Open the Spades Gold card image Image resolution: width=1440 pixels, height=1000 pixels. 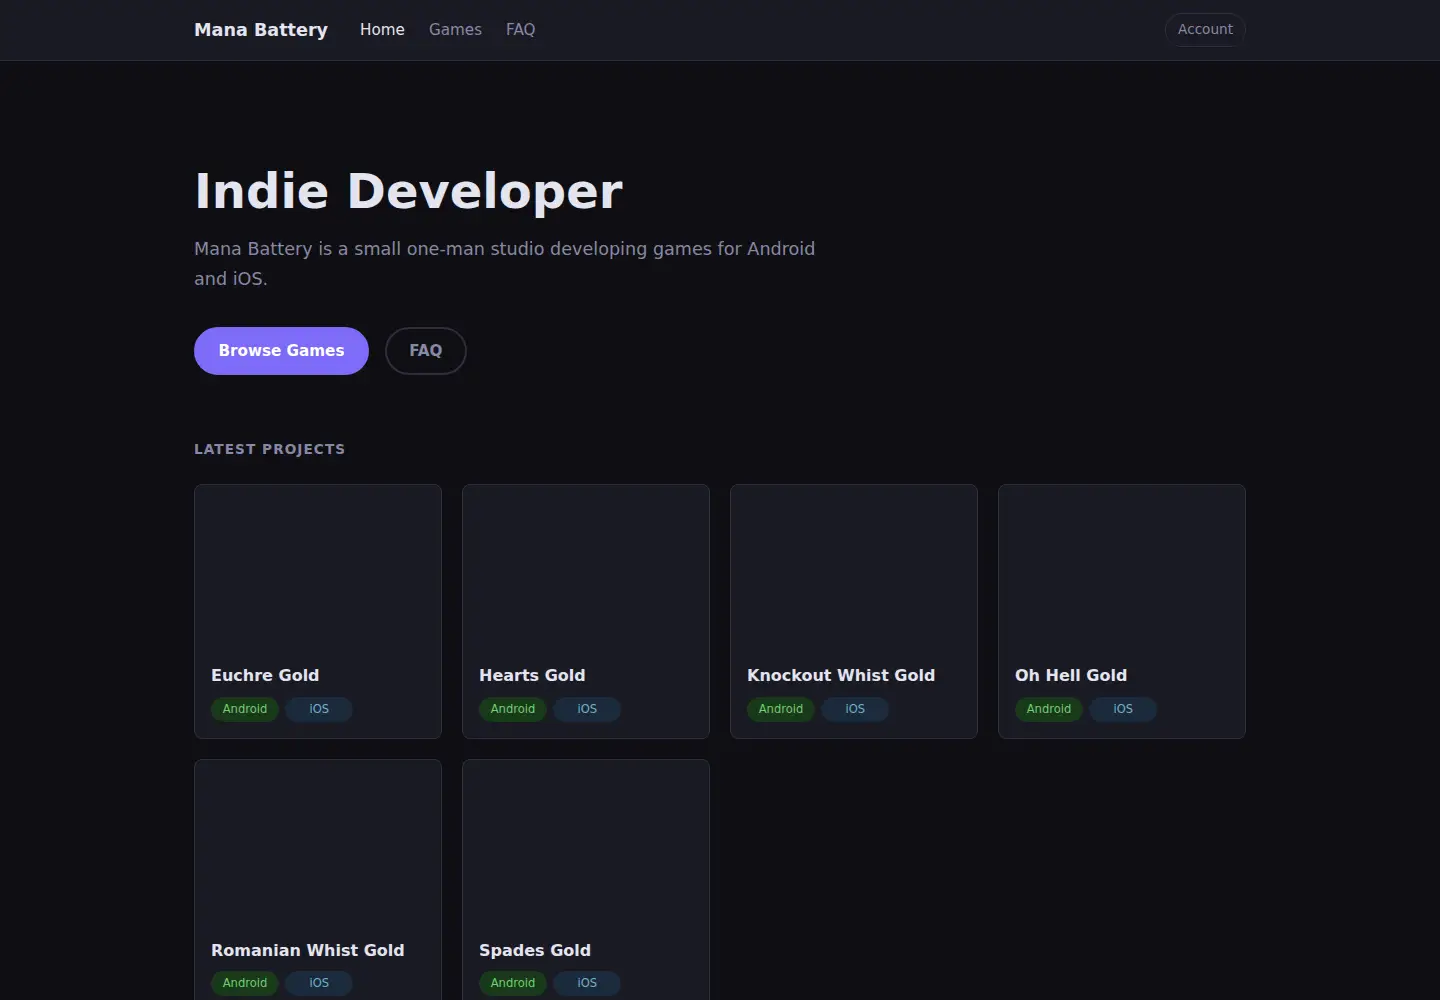(586, 843)
